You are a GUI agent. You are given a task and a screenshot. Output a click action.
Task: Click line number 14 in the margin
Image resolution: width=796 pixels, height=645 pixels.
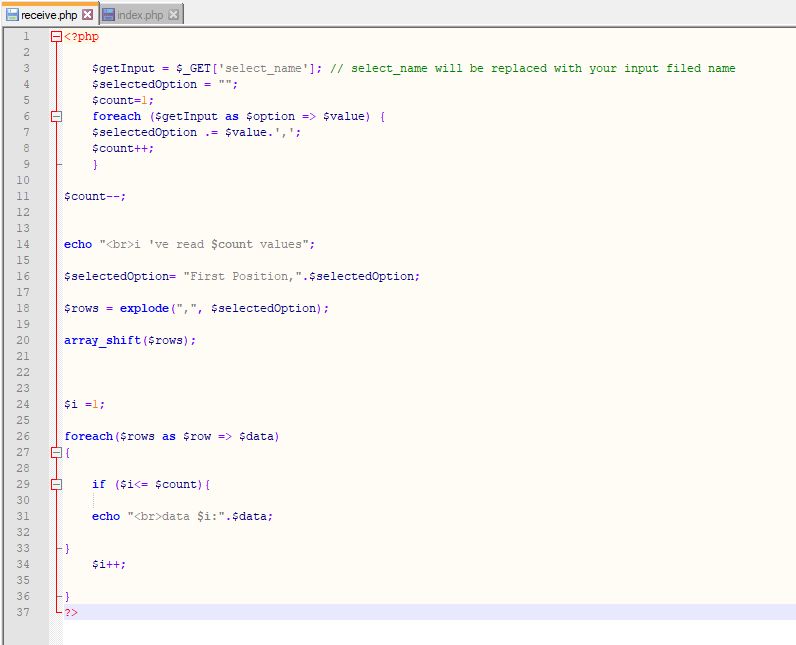click(23, 244)
